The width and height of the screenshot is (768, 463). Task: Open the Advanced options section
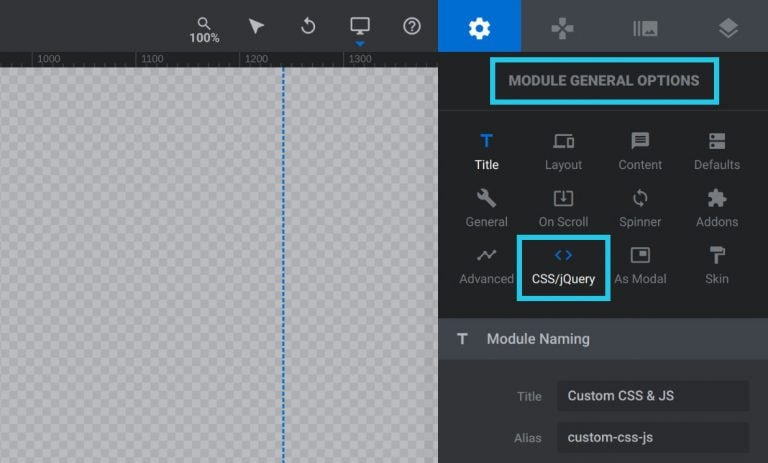click(486, 266)
